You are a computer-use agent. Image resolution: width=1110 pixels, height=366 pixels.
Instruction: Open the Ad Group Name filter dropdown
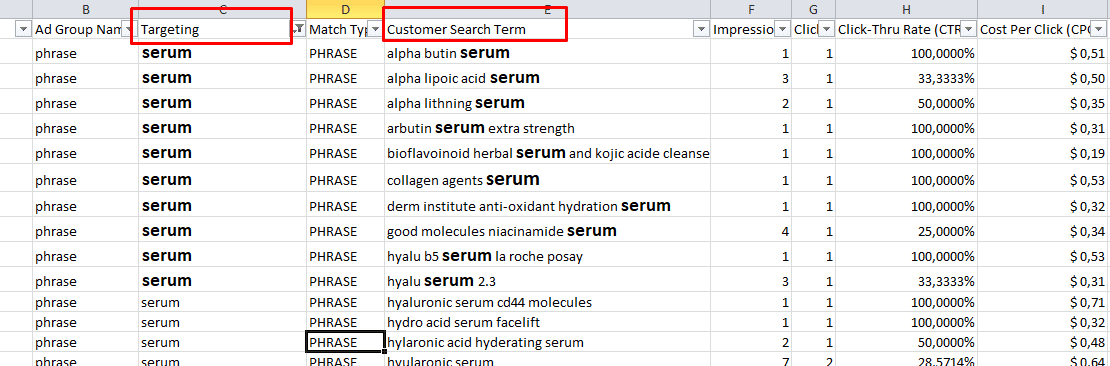(x=130, y=29)
